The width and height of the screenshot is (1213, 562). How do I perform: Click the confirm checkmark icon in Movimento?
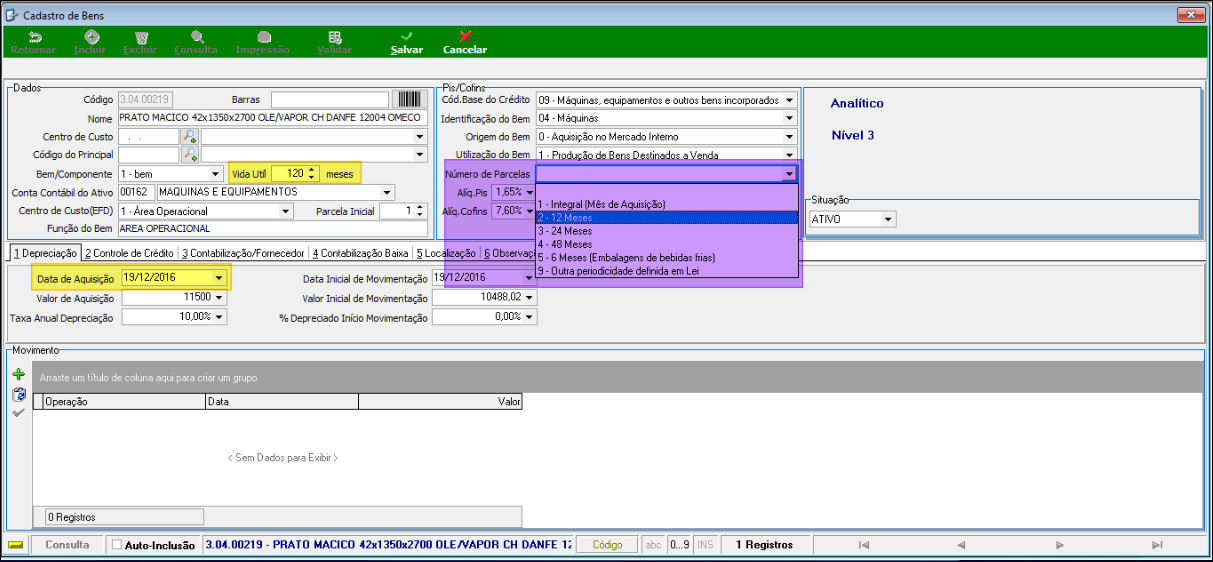18,412
